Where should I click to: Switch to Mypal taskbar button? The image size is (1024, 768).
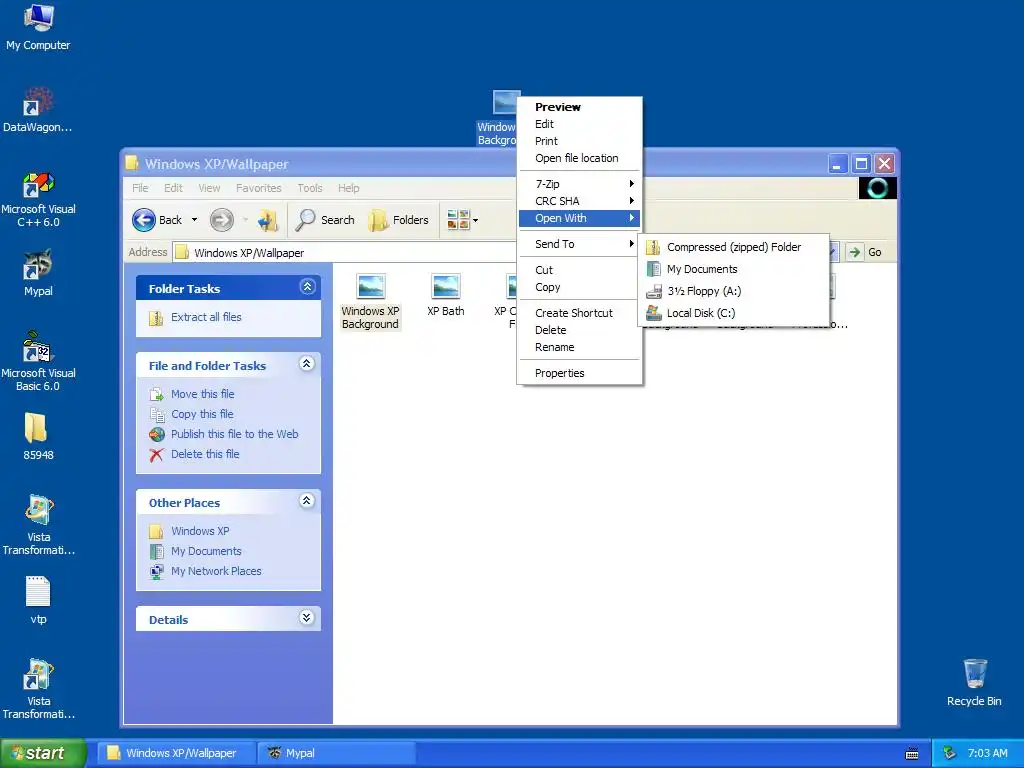336,753
